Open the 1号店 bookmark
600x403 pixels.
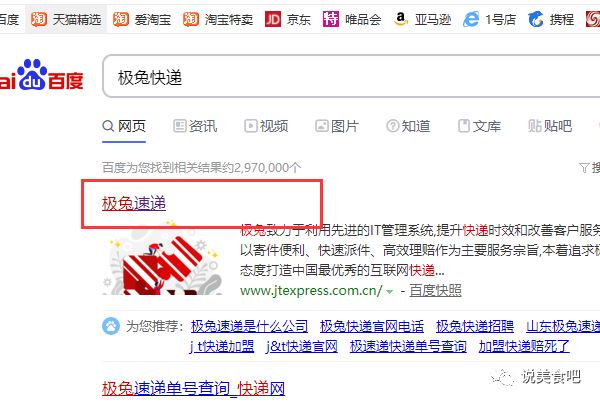[489, 19]
